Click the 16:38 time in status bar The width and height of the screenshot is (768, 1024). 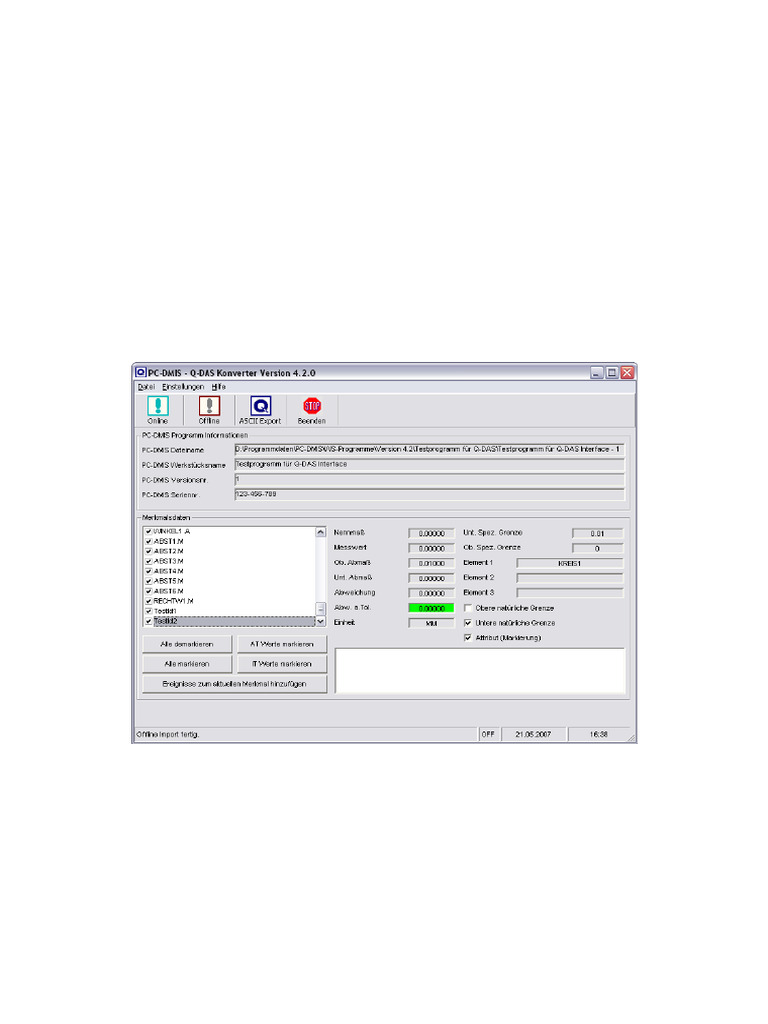(598, 734)
